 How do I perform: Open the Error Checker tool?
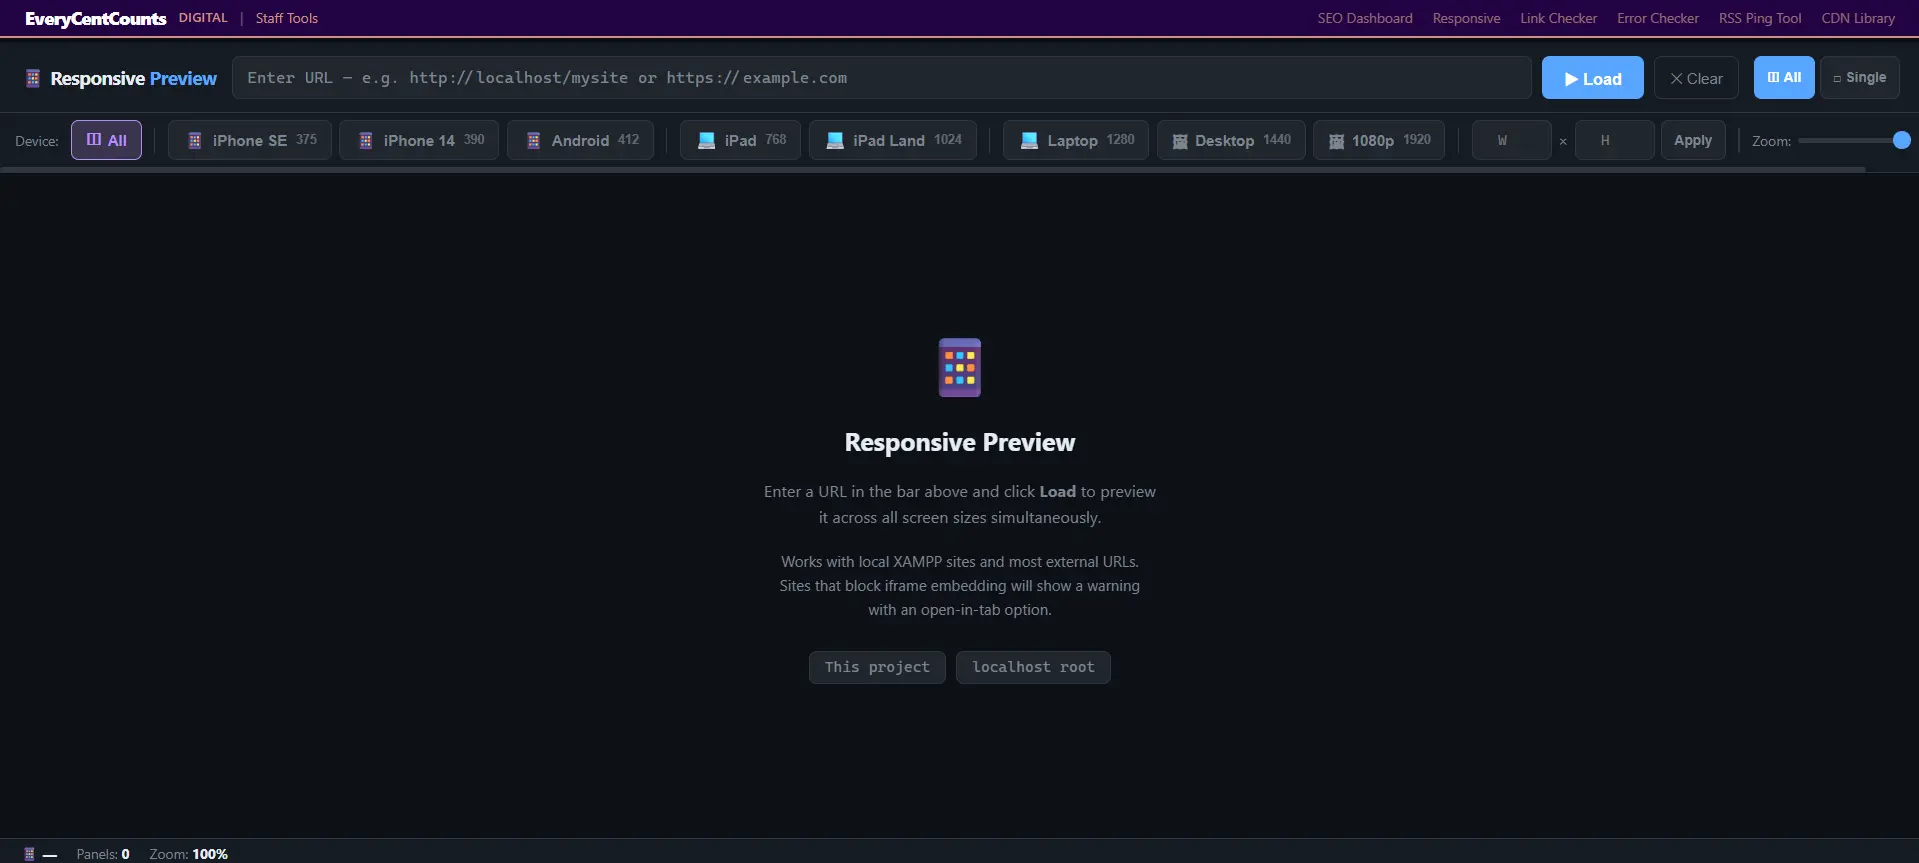pyautogui.click(x=1657, y=18)
